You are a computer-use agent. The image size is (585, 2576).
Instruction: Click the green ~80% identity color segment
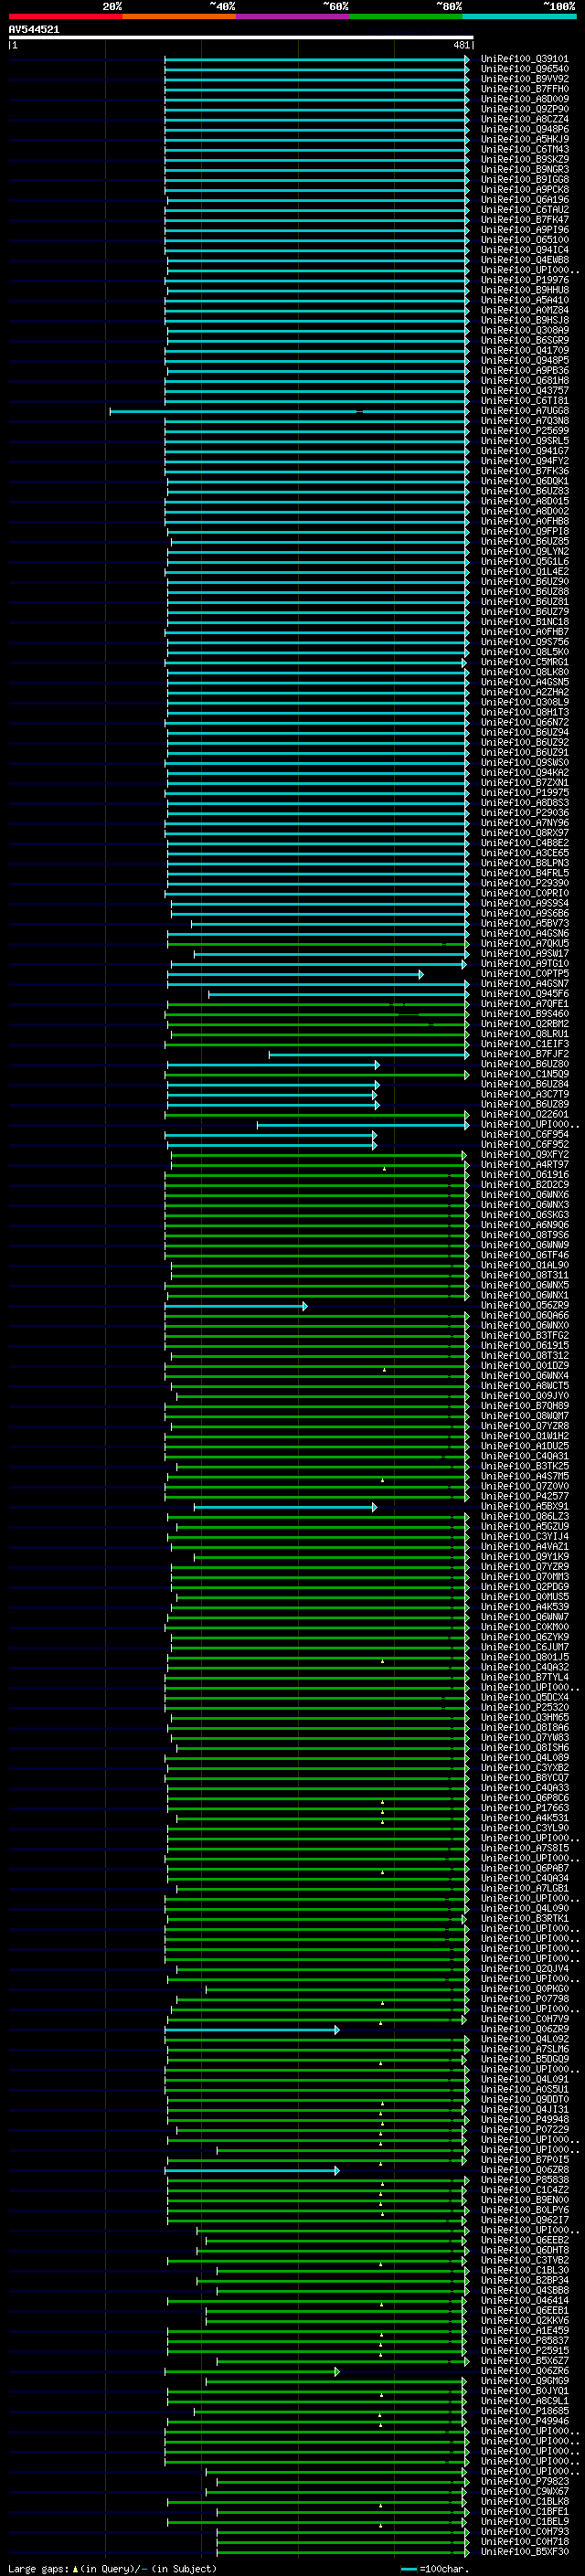[x=406, y=16]
